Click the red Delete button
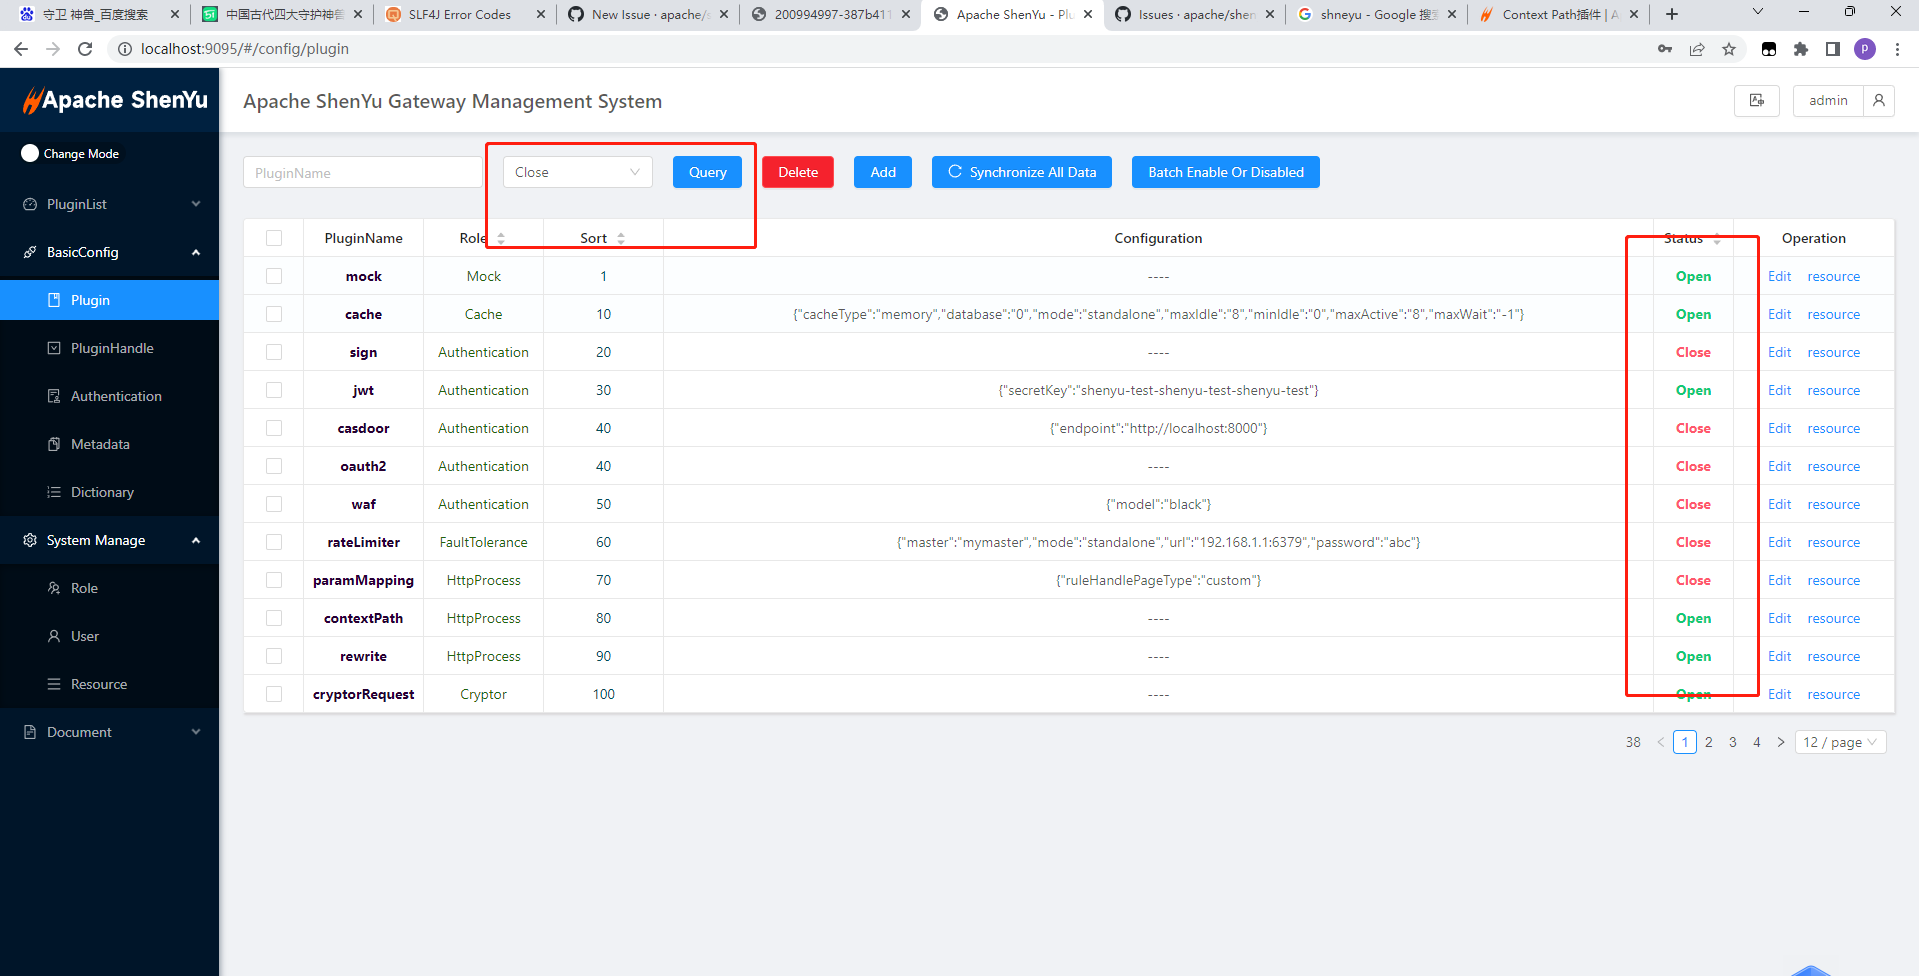Viewport: 1919px width, 976px height. tap(798, 172)
